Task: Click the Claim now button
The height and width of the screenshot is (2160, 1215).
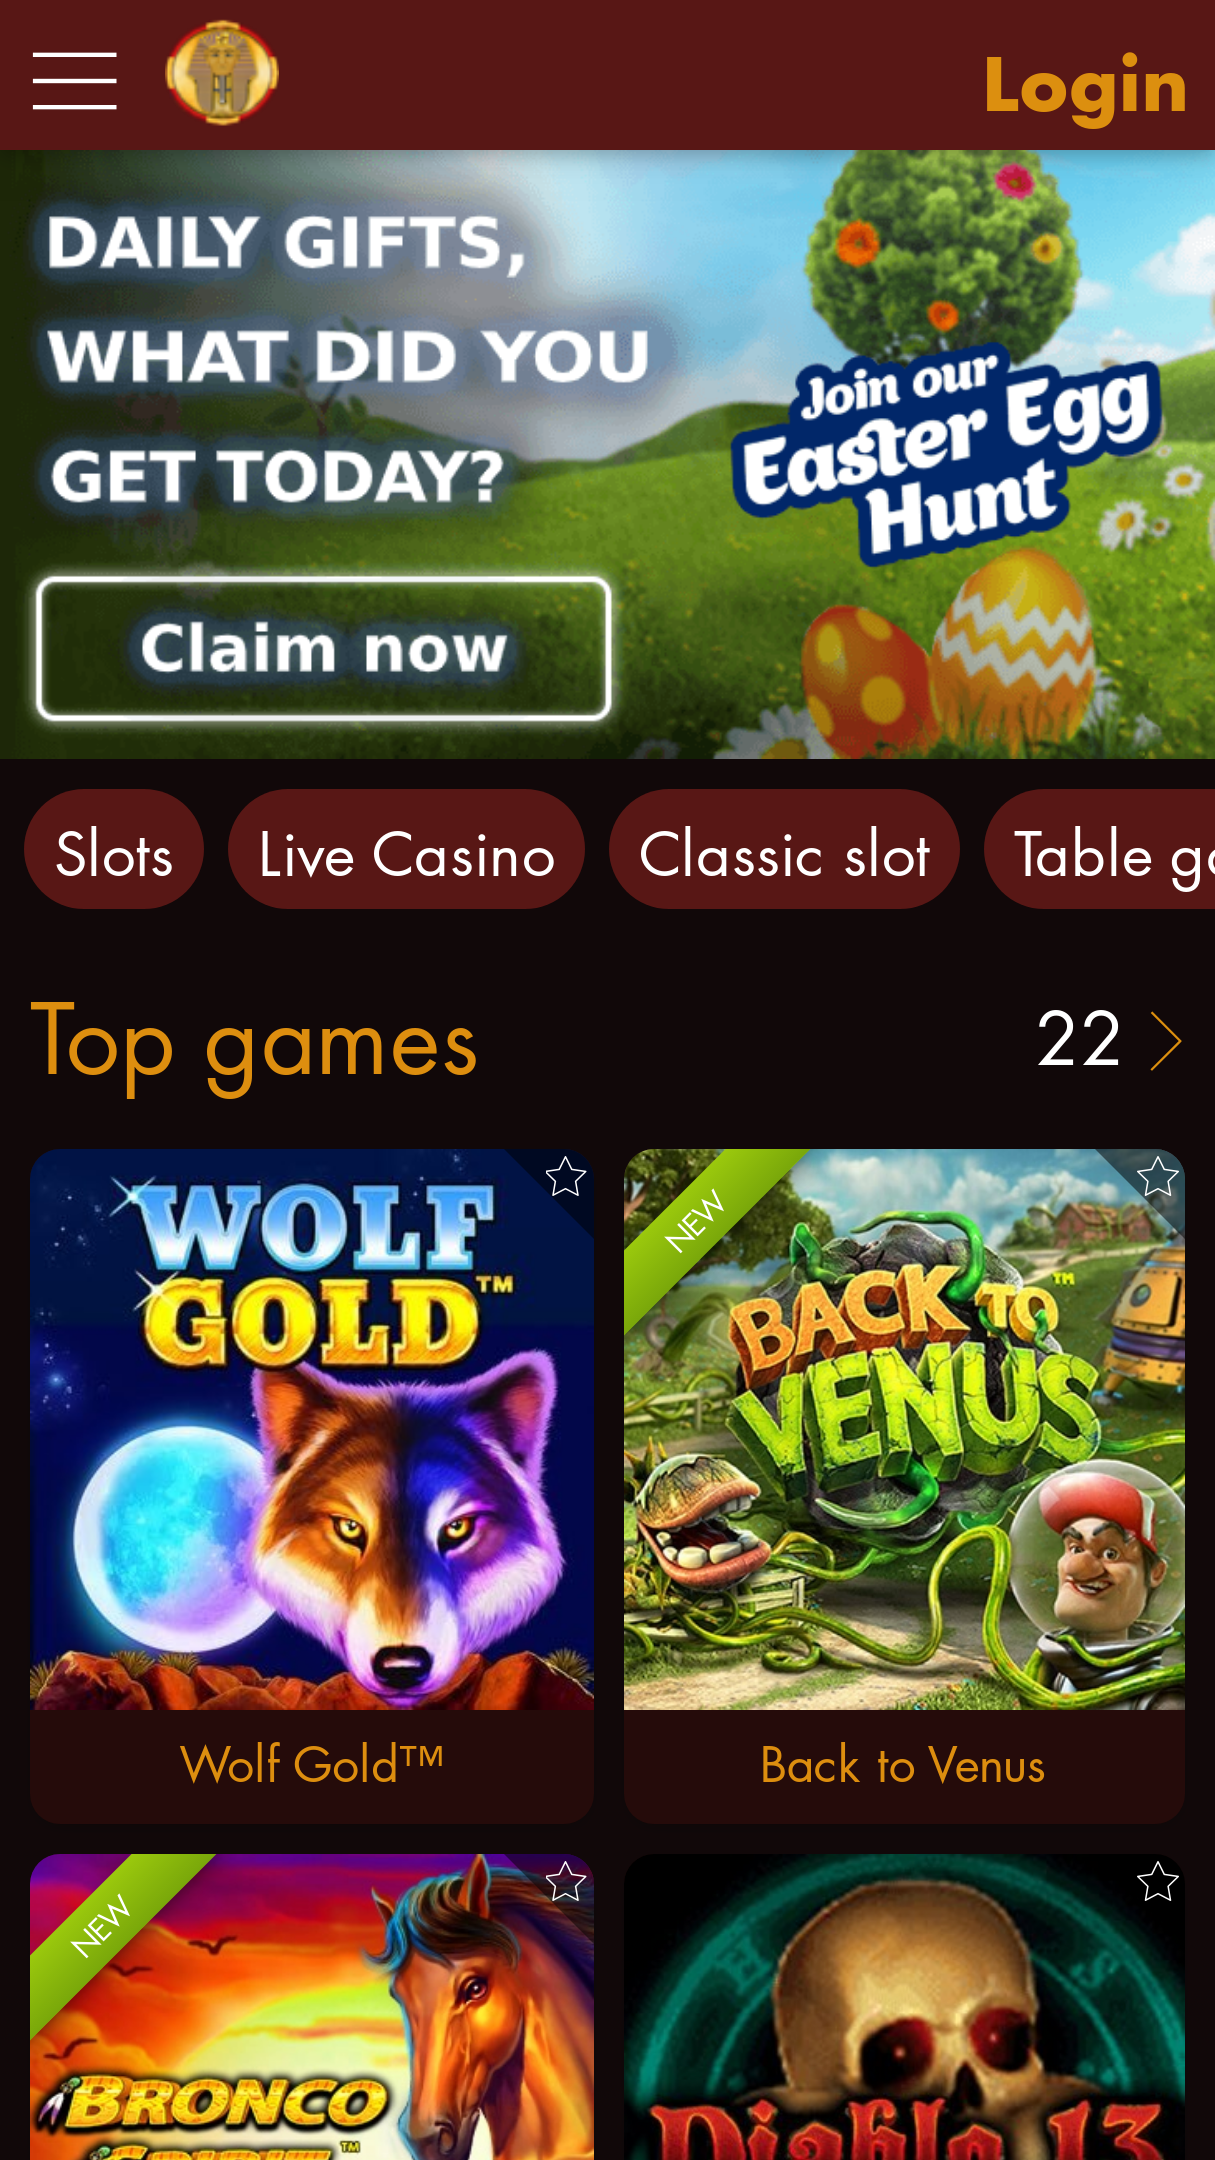Action: tap(323, 648)
